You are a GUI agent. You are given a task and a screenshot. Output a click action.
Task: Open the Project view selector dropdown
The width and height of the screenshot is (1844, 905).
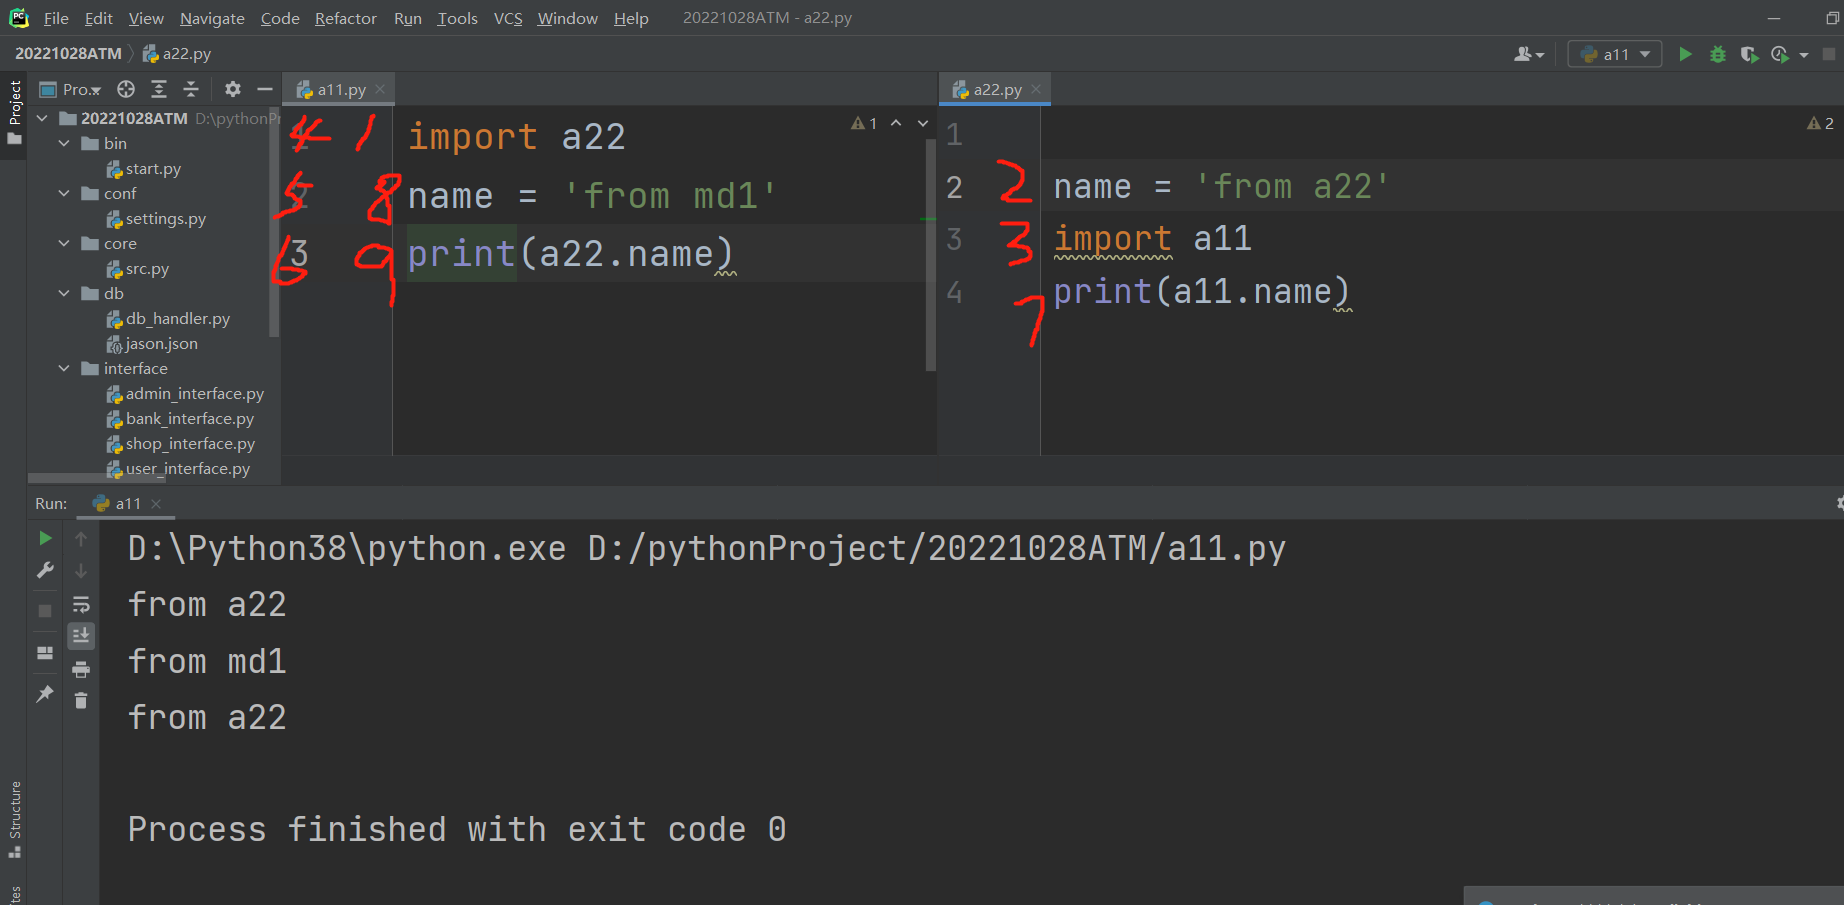(70, 89)
